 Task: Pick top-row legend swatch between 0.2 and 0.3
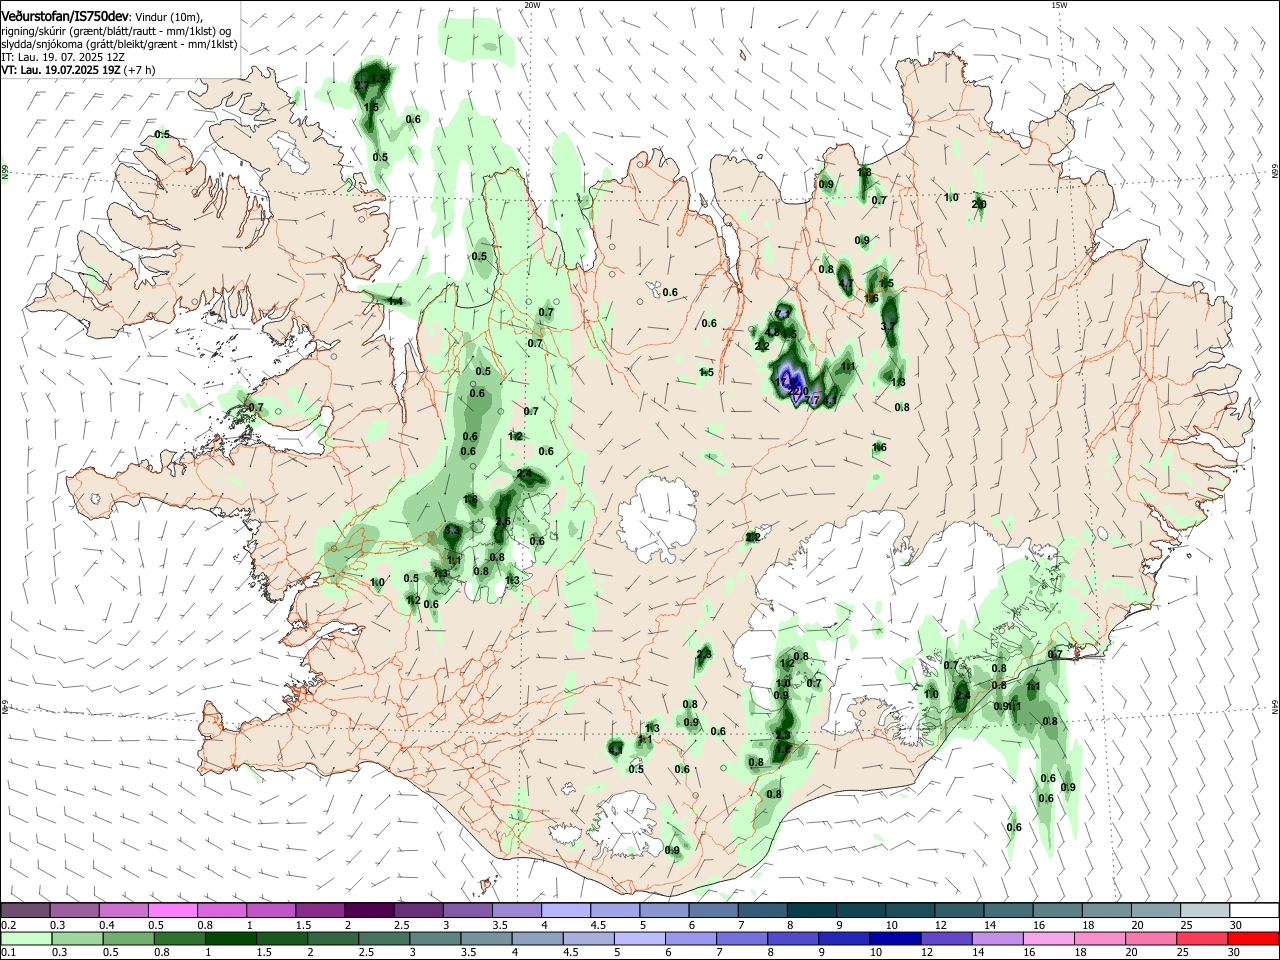[x=75, y=911]
